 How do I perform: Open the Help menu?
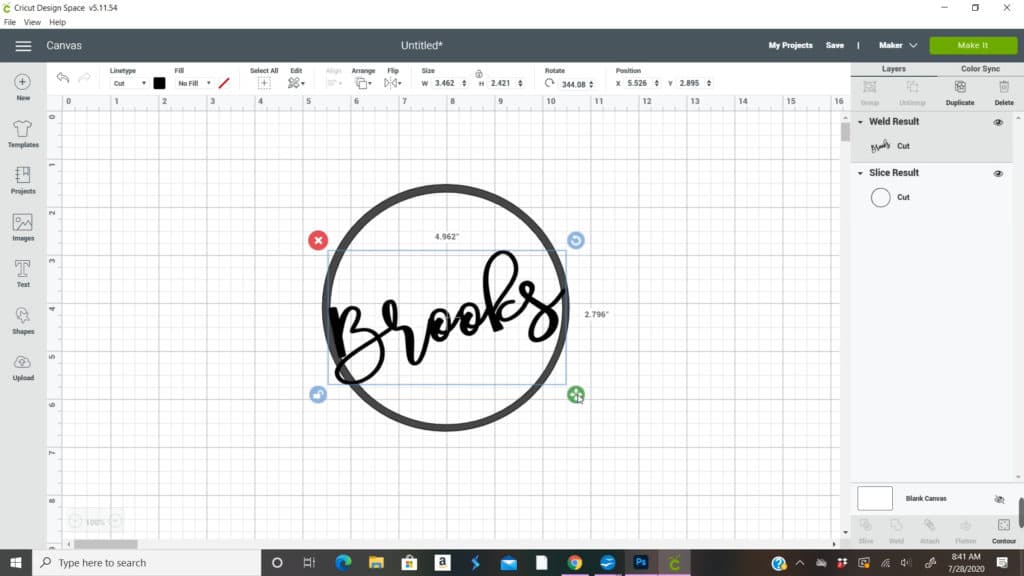click(57, 22)
